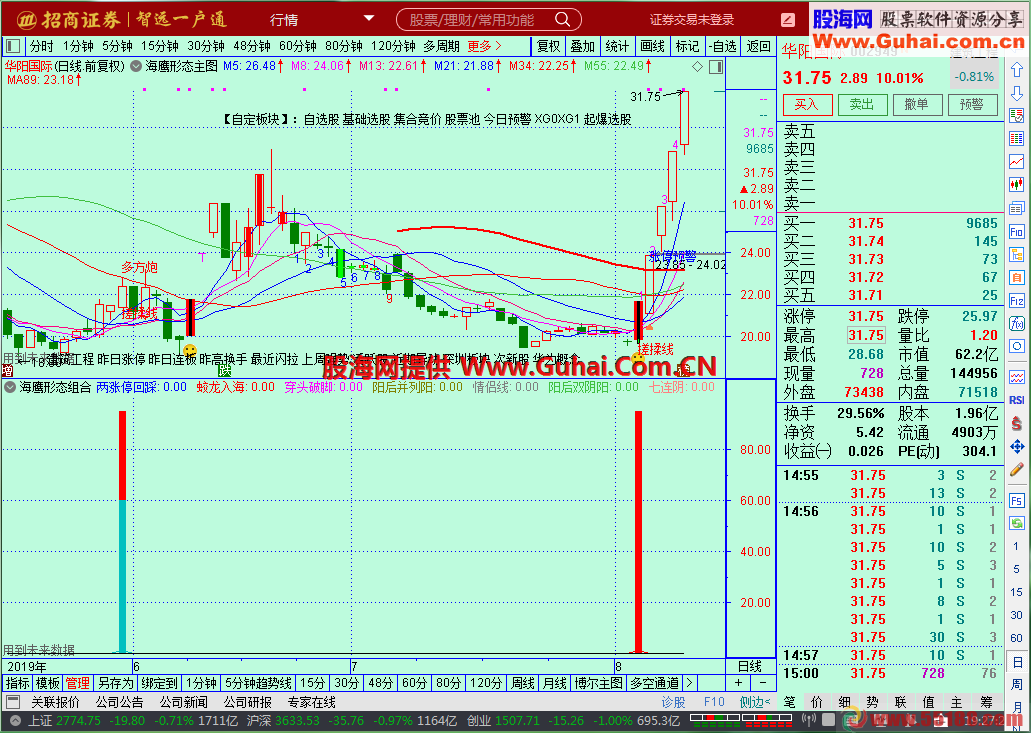The height and width of the screenshot is (733, 1031).
Task: Click the stacked windows sidebar icon
Action: [x=1017, y=208]
